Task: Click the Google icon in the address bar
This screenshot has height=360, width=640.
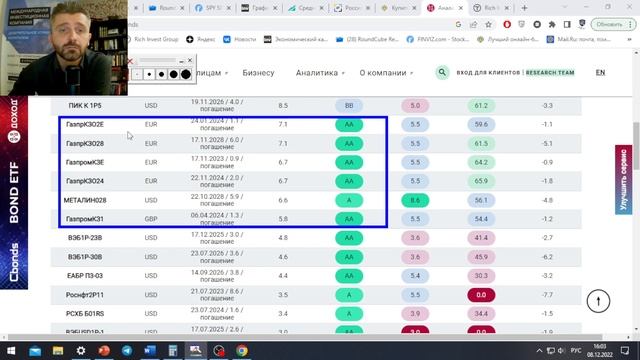Action: tap(458, 24)
